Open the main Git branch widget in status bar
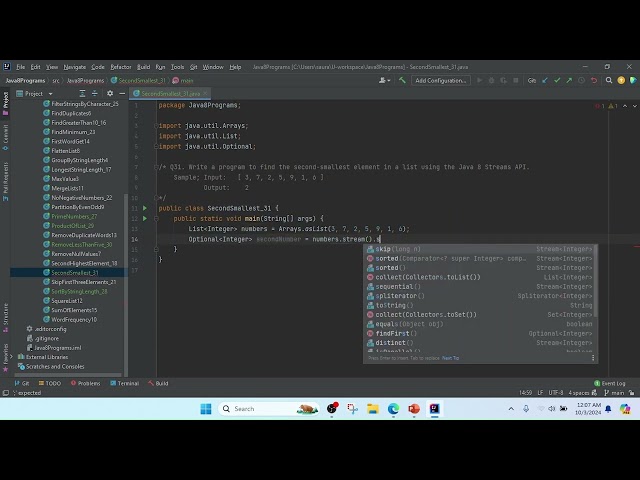 click(614, 393)
